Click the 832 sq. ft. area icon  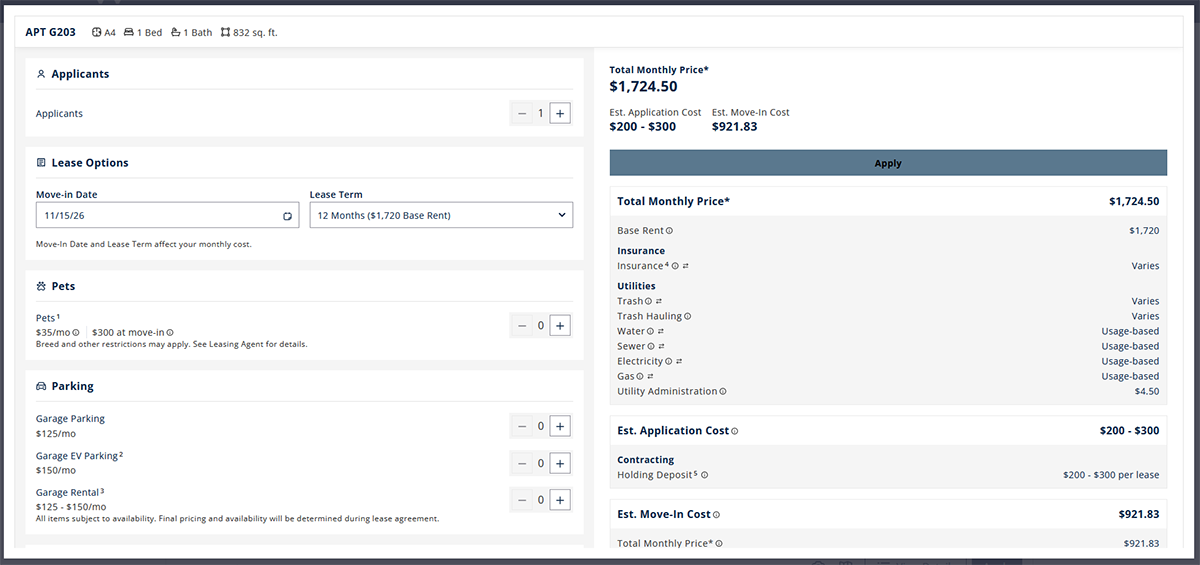pyautogui.click(x=225, y=32)
